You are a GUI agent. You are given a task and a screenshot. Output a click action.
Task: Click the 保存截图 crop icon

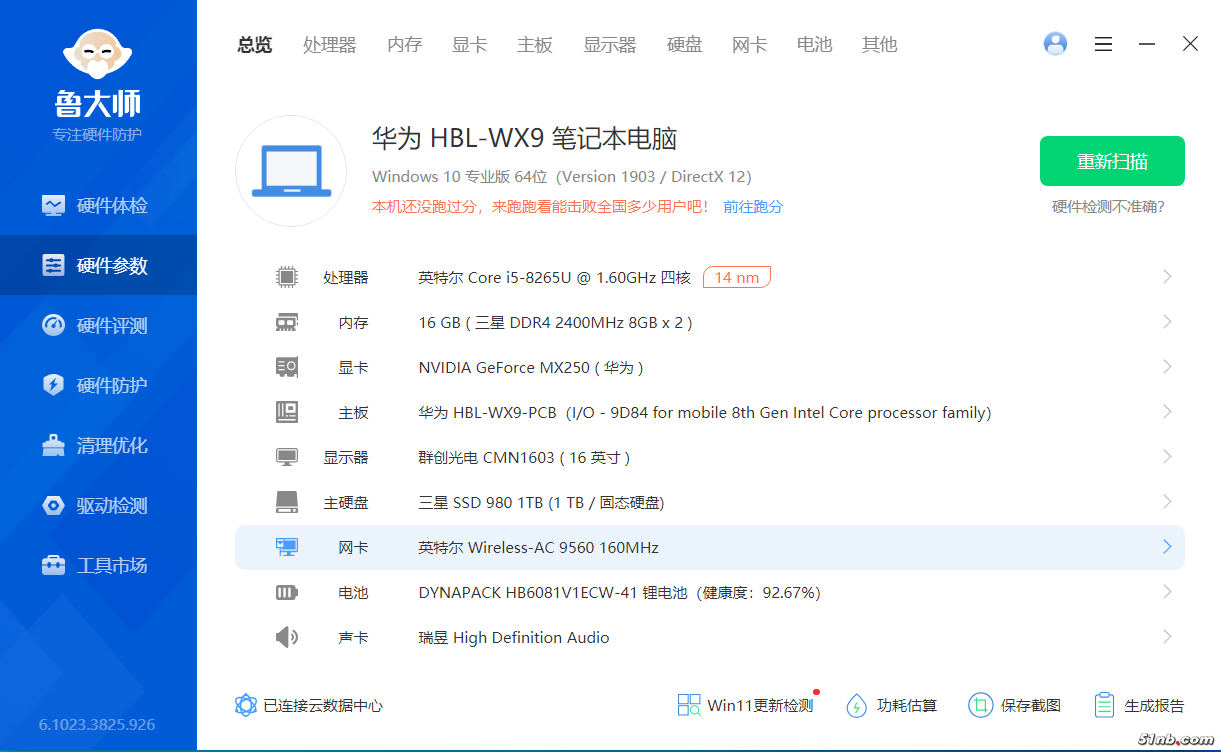[980, 705]
